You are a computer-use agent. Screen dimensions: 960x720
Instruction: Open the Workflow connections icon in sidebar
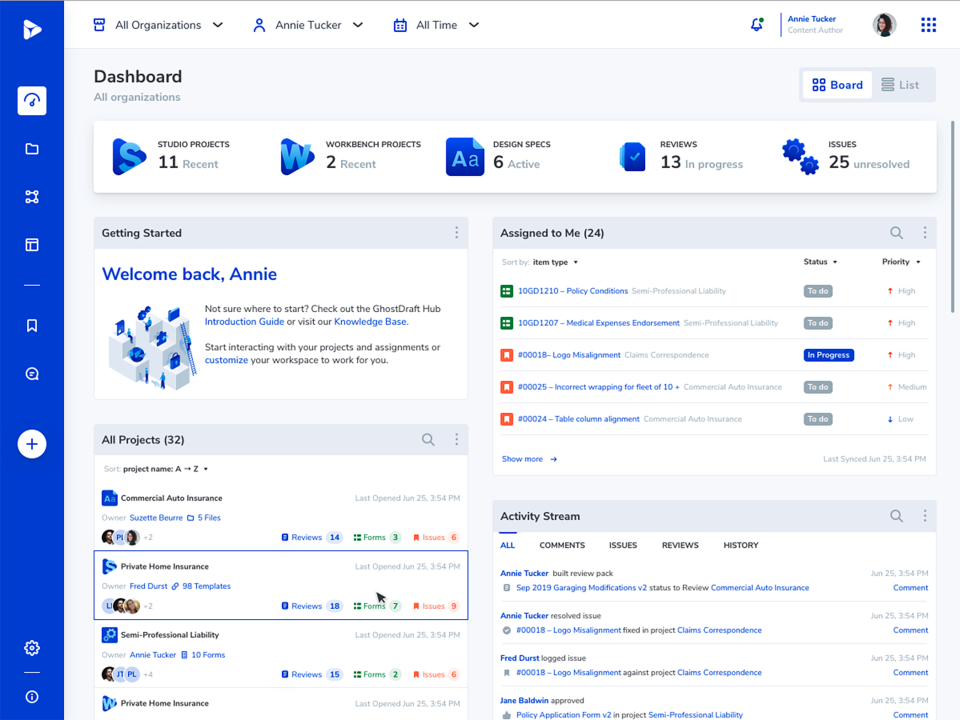31,196
